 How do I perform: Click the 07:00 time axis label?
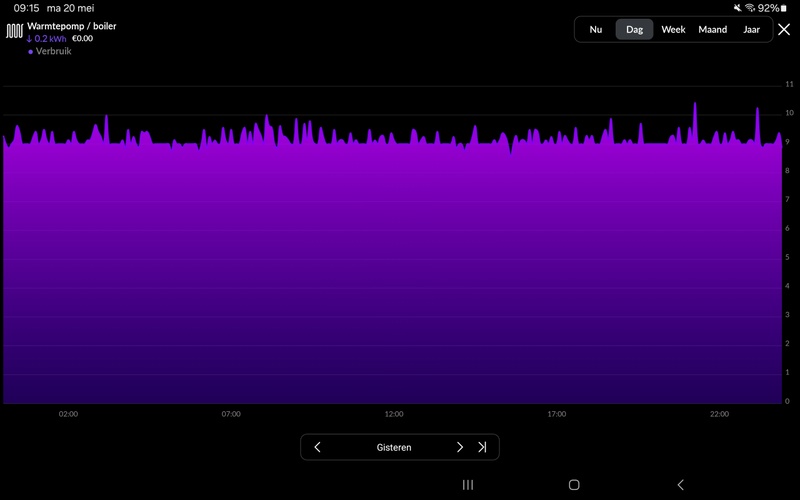231,414
